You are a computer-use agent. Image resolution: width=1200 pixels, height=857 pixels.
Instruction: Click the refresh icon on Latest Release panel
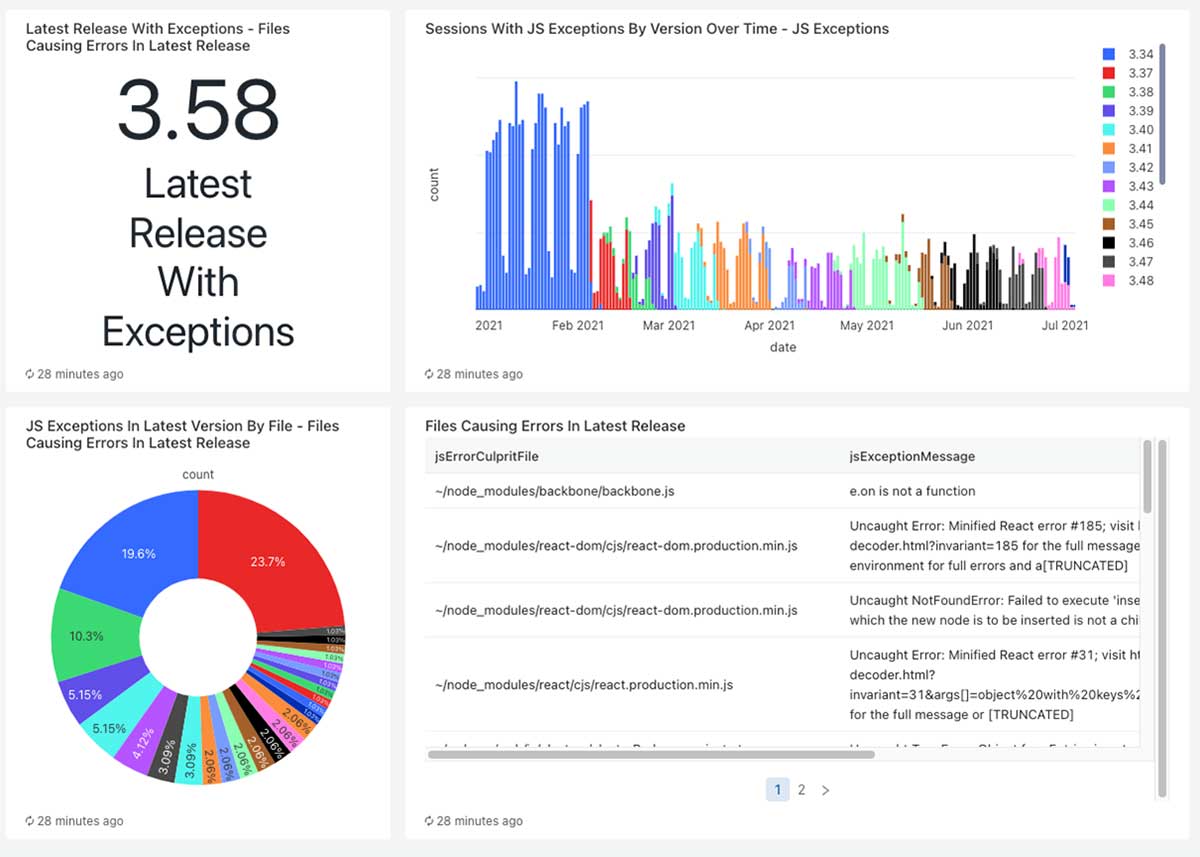coord(31,374)
